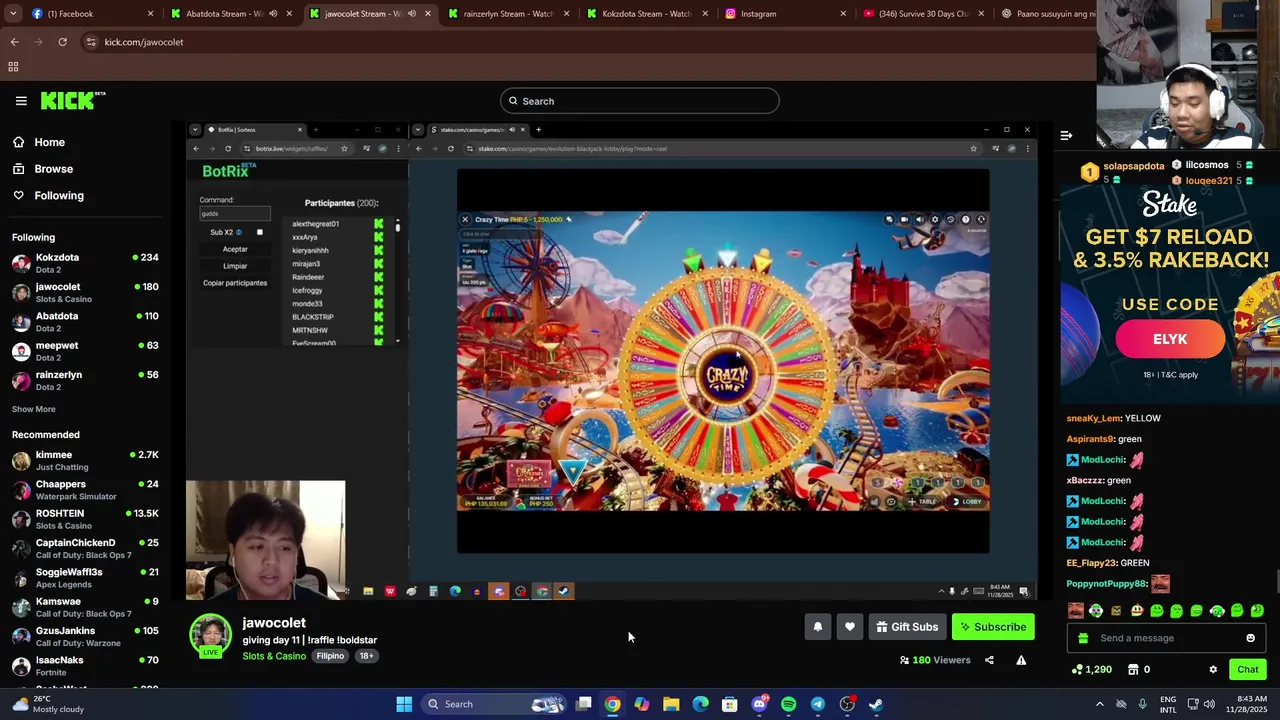Open emoji picker in message box
1280x720 pixels.
pos(1250,638)
